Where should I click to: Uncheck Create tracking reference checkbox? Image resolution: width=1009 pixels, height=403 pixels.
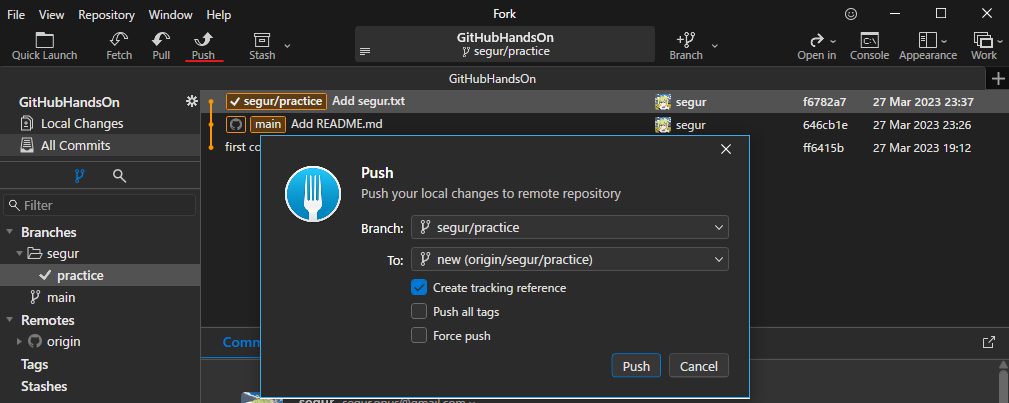click(420, 288)
